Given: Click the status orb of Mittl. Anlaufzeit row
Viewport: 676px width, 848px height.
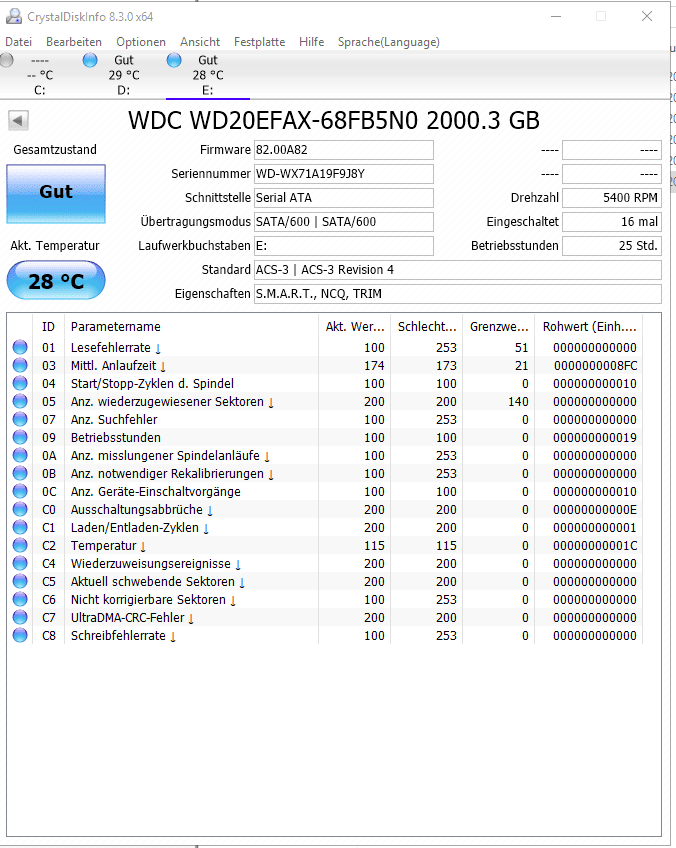Looking at the screenshot, I should 20,365.
